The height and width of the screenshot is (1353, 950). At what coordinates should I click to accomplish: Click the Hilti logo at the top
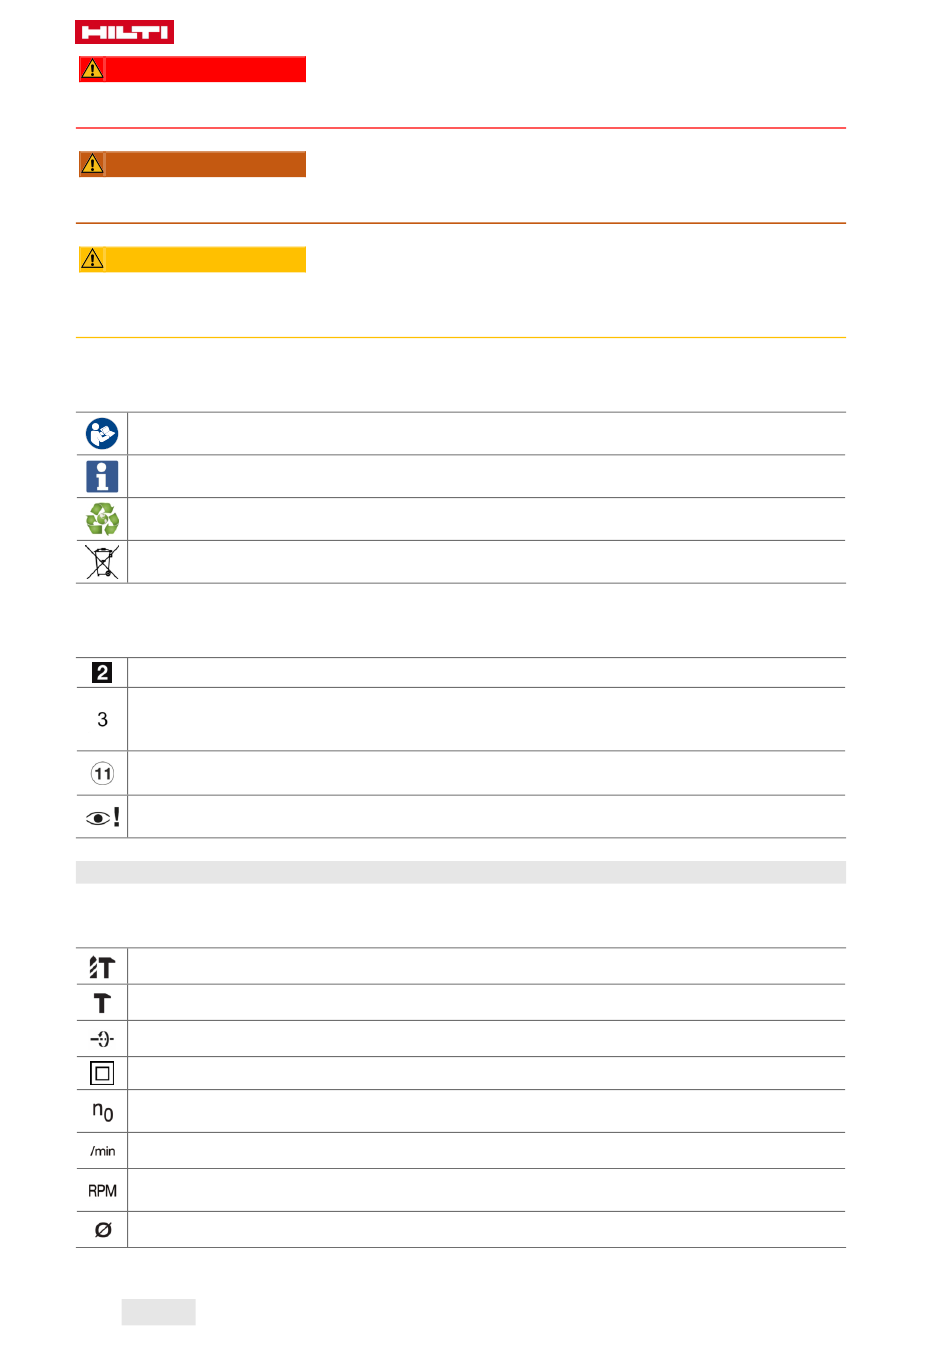click(x=124, y=32)
